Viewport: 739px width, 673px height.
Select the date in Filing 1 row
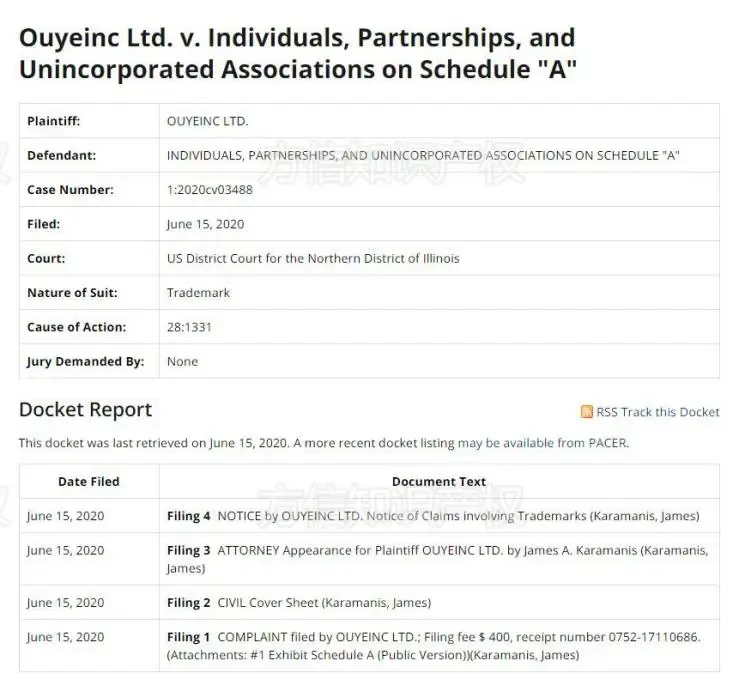pyautogui.click(x=66, y=637)
